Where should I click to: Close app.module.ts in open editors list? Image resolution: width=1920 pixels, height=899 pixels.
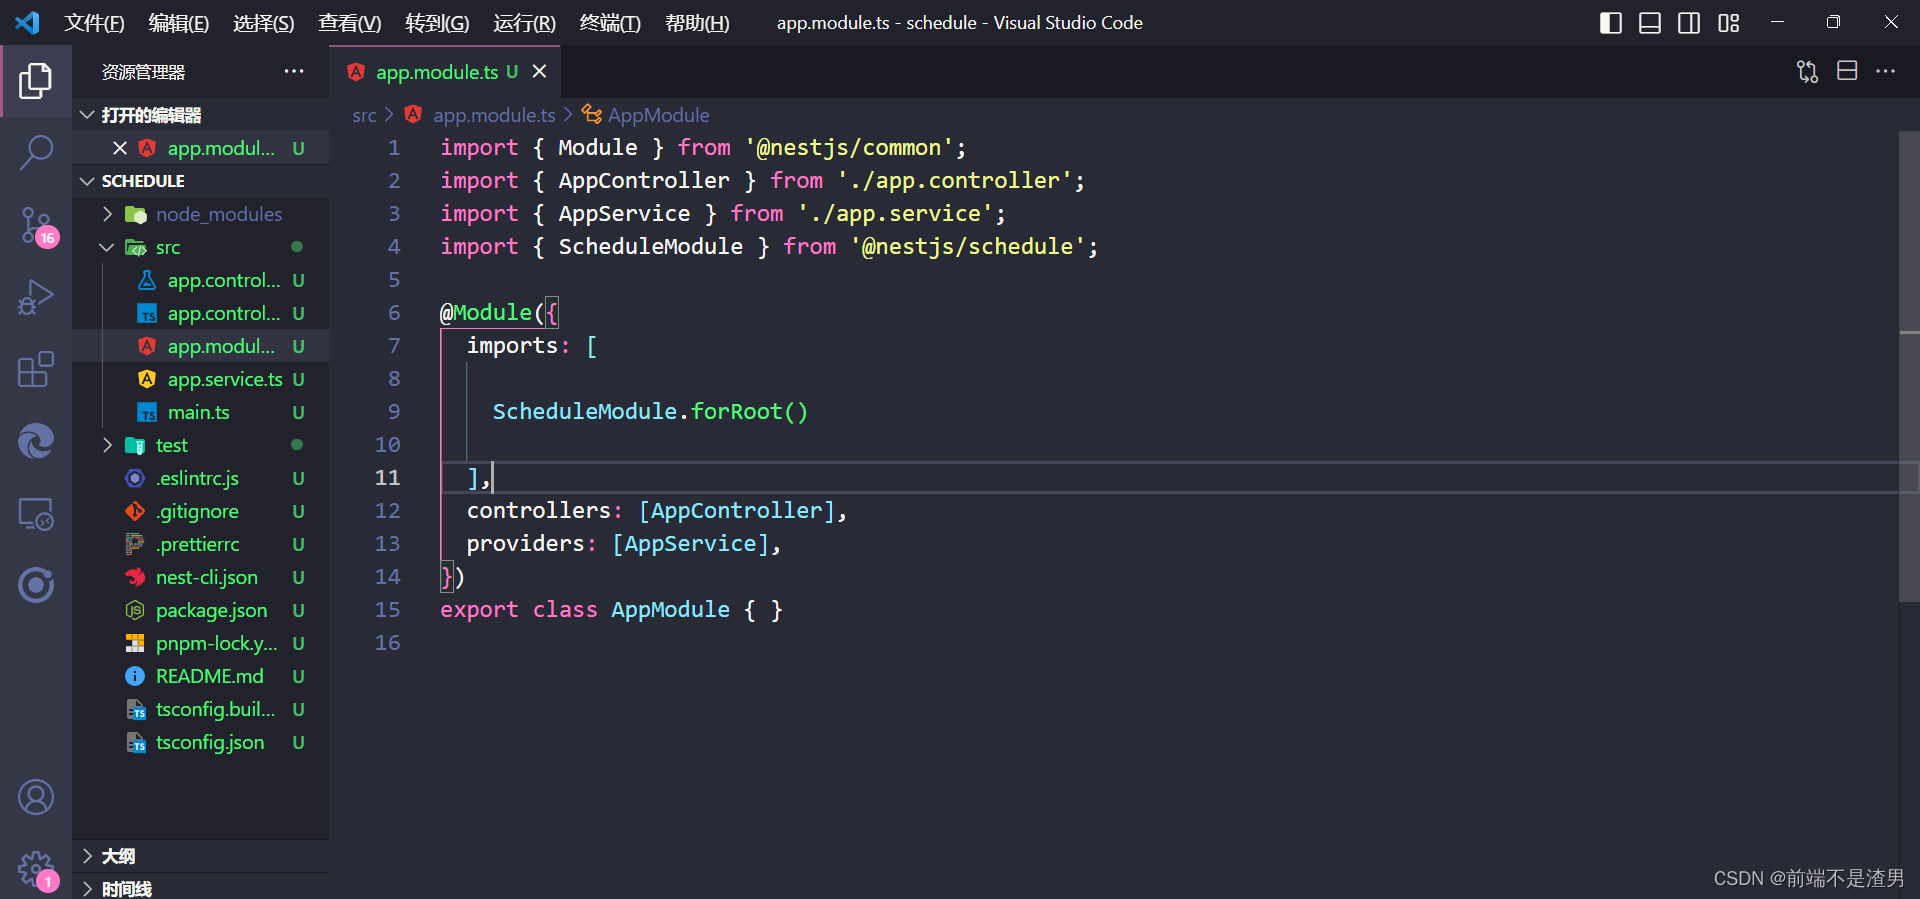[x=120, y=148]
